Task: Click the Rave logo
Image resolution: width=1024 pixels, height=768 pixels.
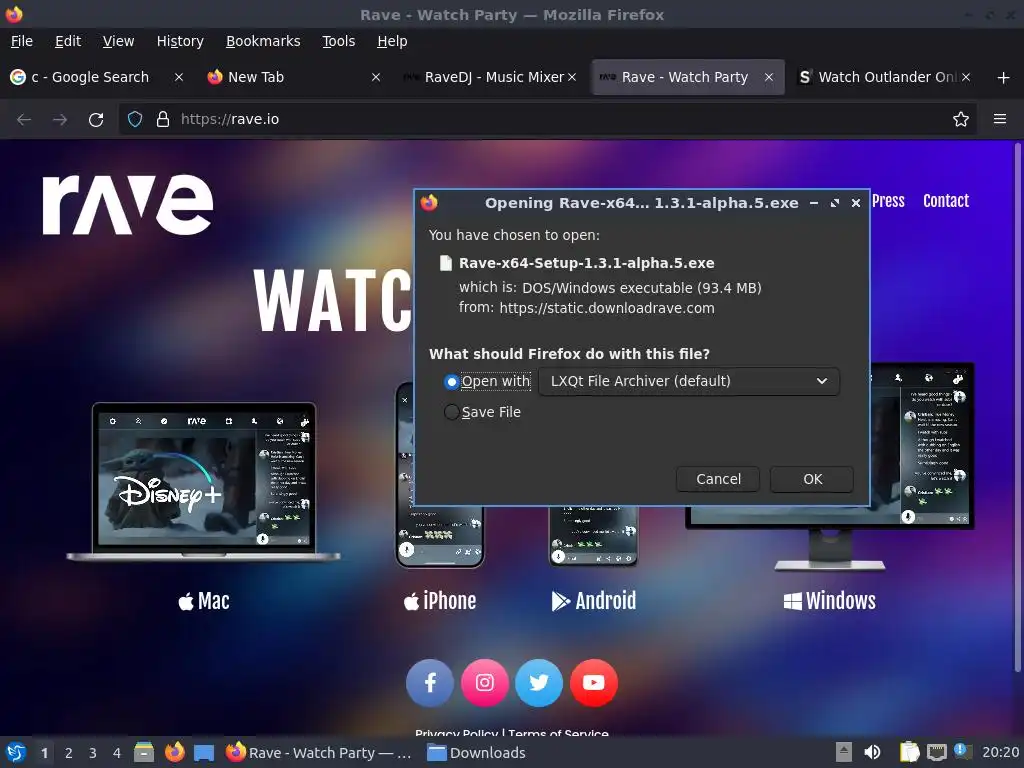Action: (128, 204)
